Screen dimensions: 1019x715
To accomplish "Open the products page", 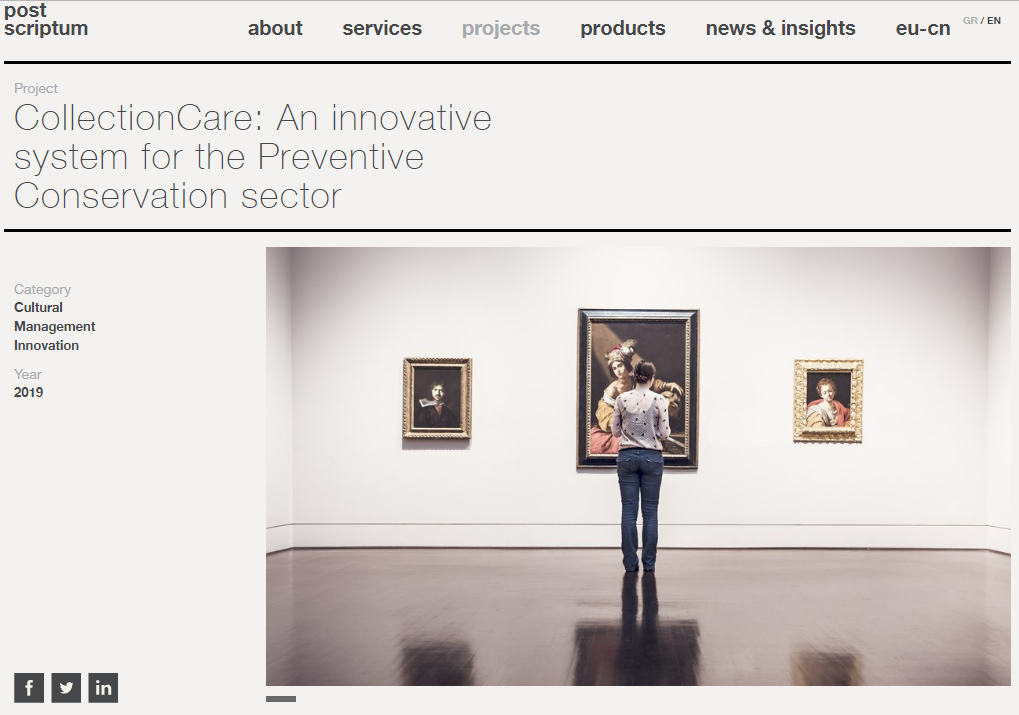I will point(623,28).
